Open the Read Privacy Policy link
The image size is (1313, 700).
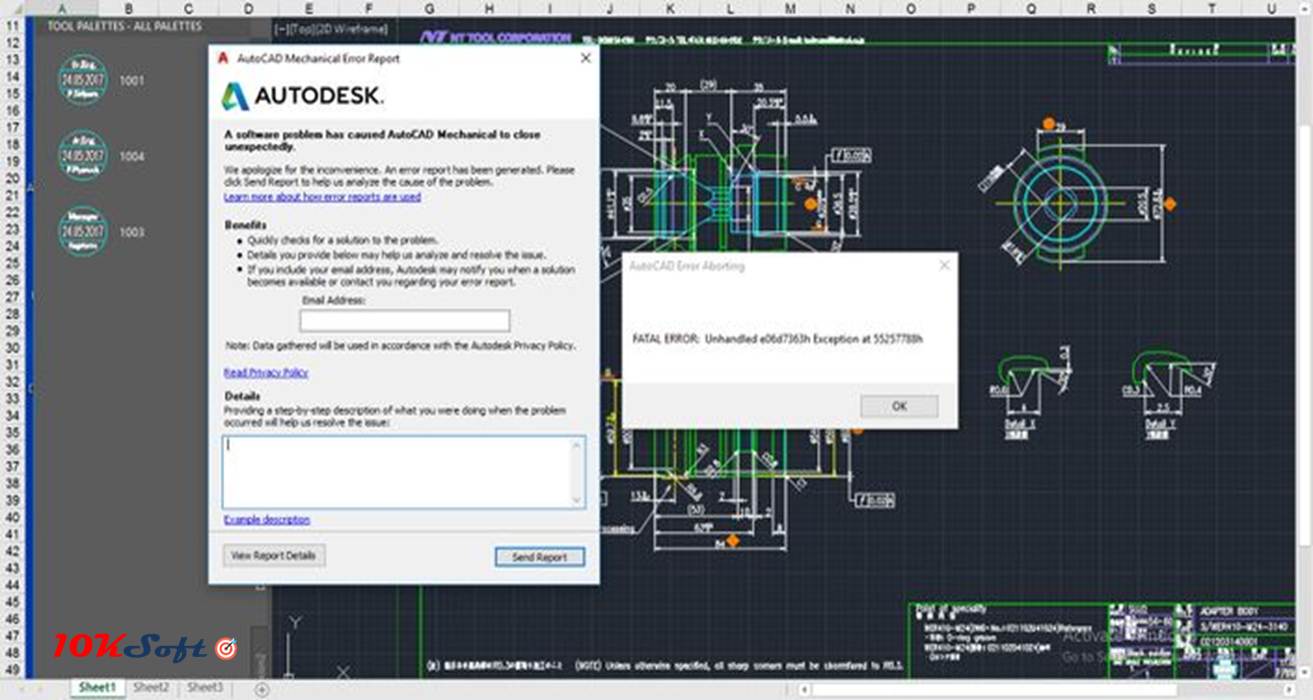point(266,372)
